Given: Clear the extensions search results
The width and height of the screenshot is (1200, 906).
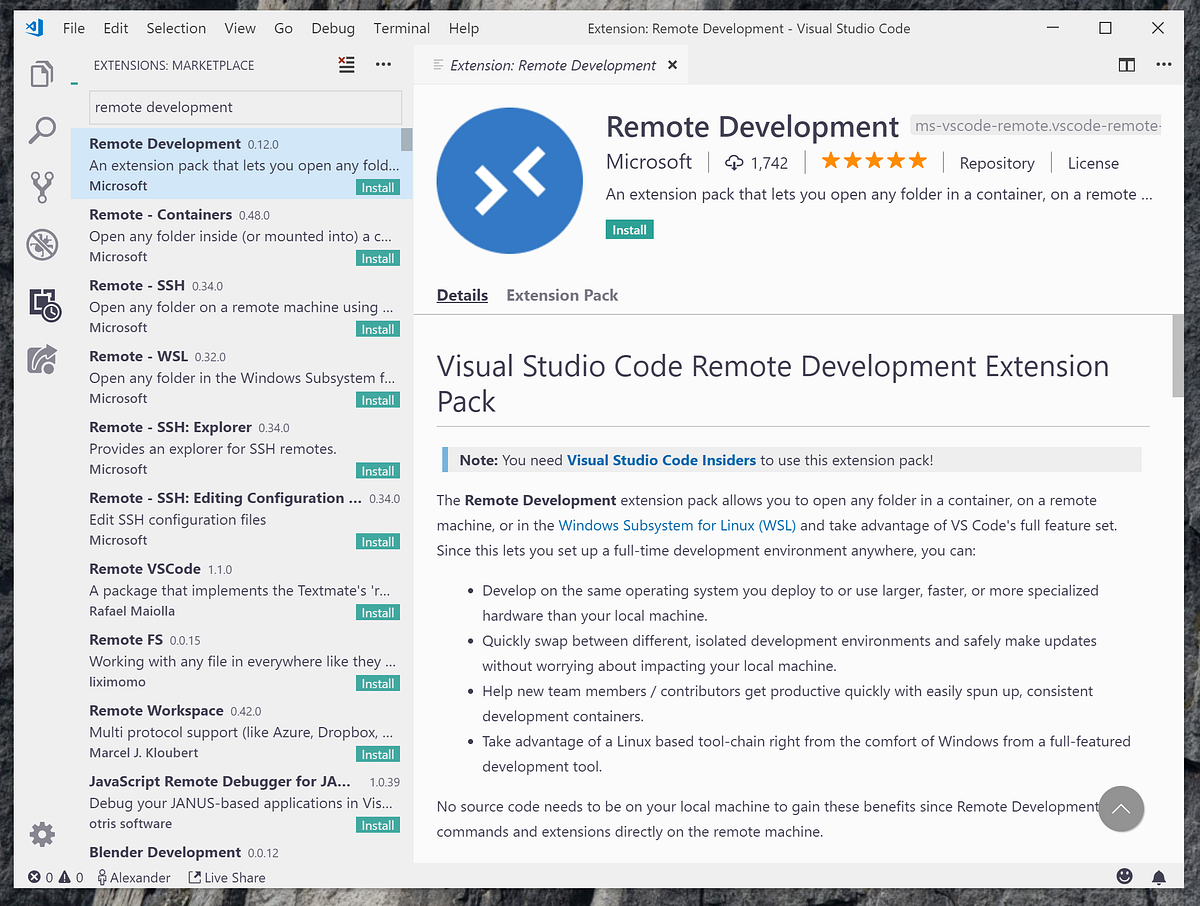Looking at the screenshot, I should 346,65.
